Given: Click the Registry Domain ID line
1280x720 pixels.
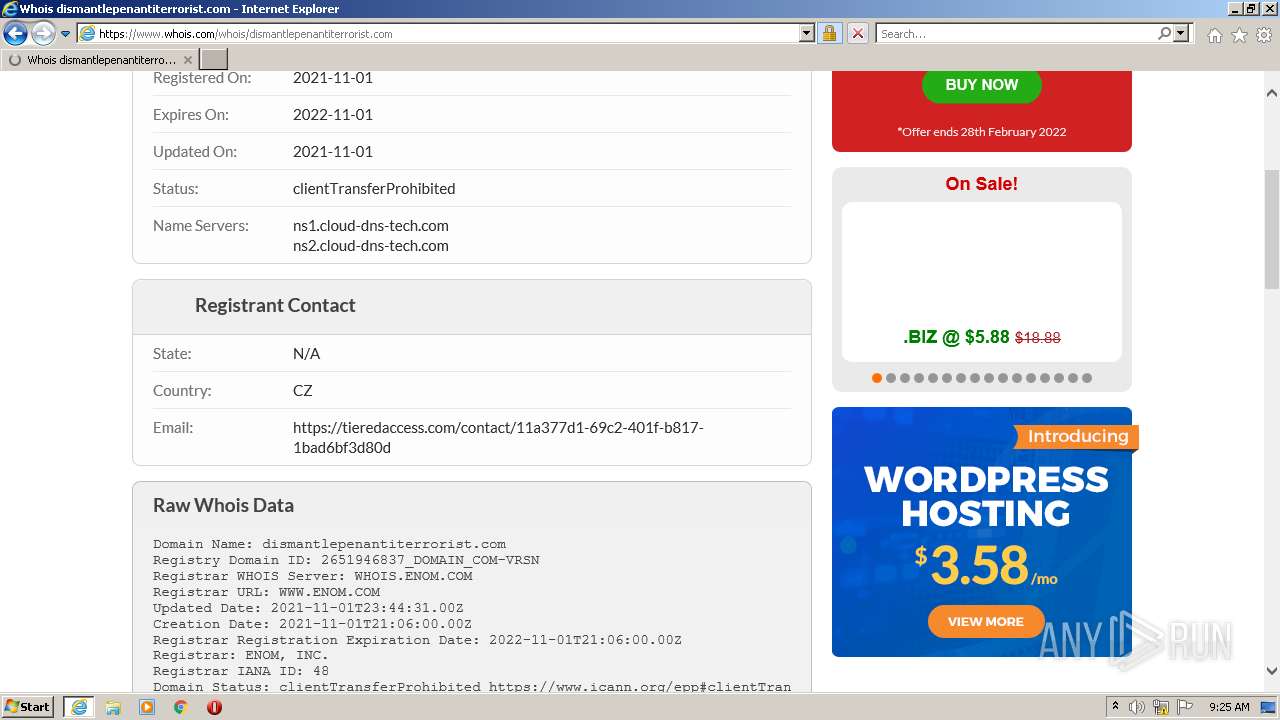Looking at the screenshot, I should (x=346, y=560).
